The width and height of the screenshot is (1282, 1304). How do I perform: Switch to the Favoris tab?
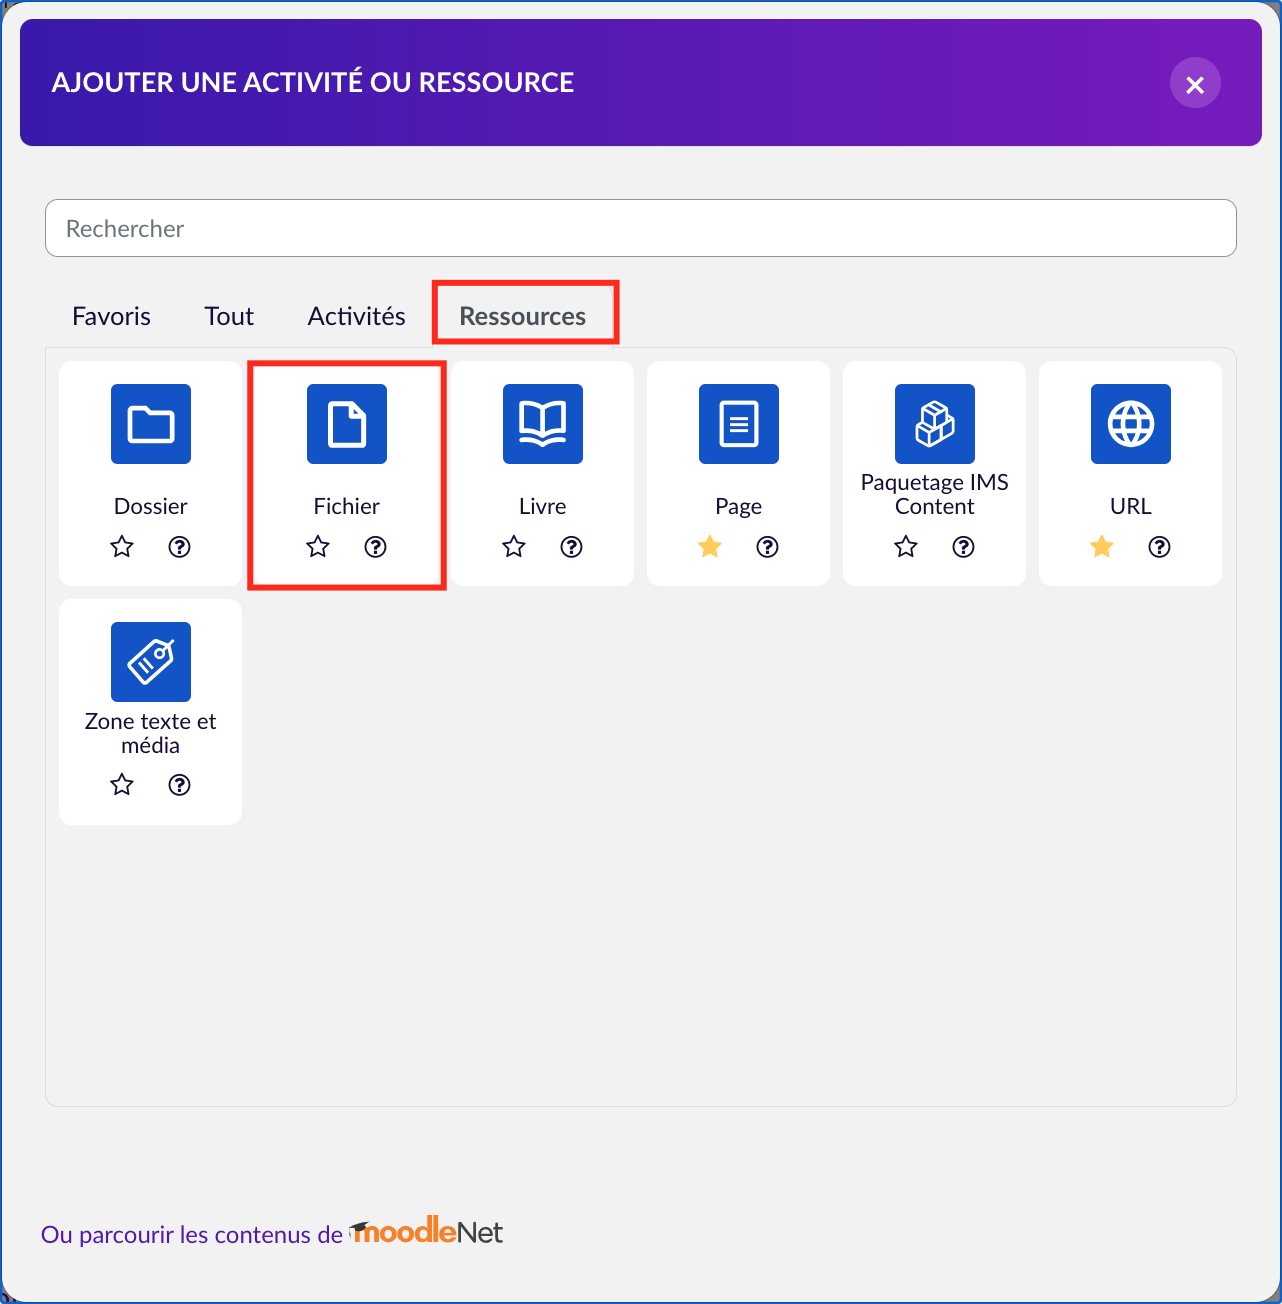[111, 316]
